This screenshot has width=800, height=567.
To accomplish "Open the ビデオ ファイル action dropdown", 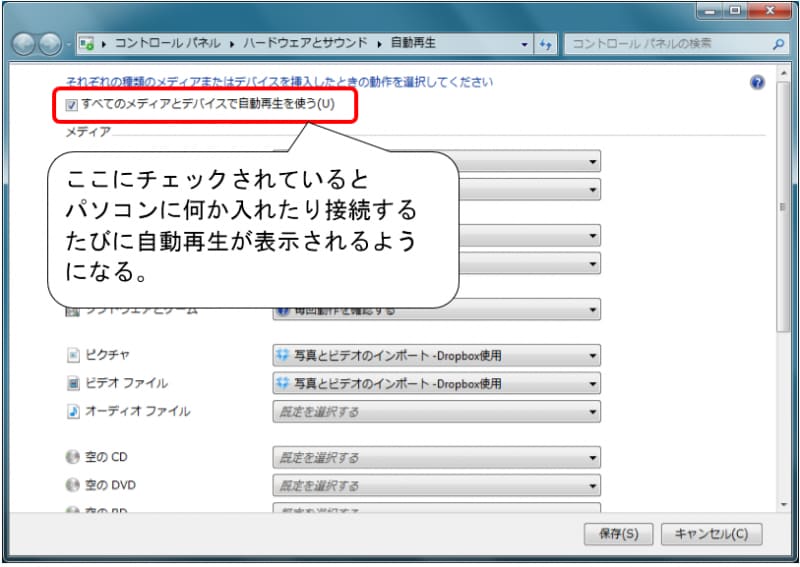I will point(436,383).
